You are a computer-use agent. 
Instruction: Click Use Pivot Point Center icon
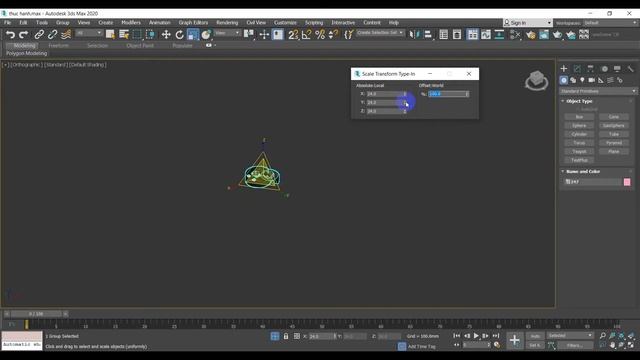point(249,35)
